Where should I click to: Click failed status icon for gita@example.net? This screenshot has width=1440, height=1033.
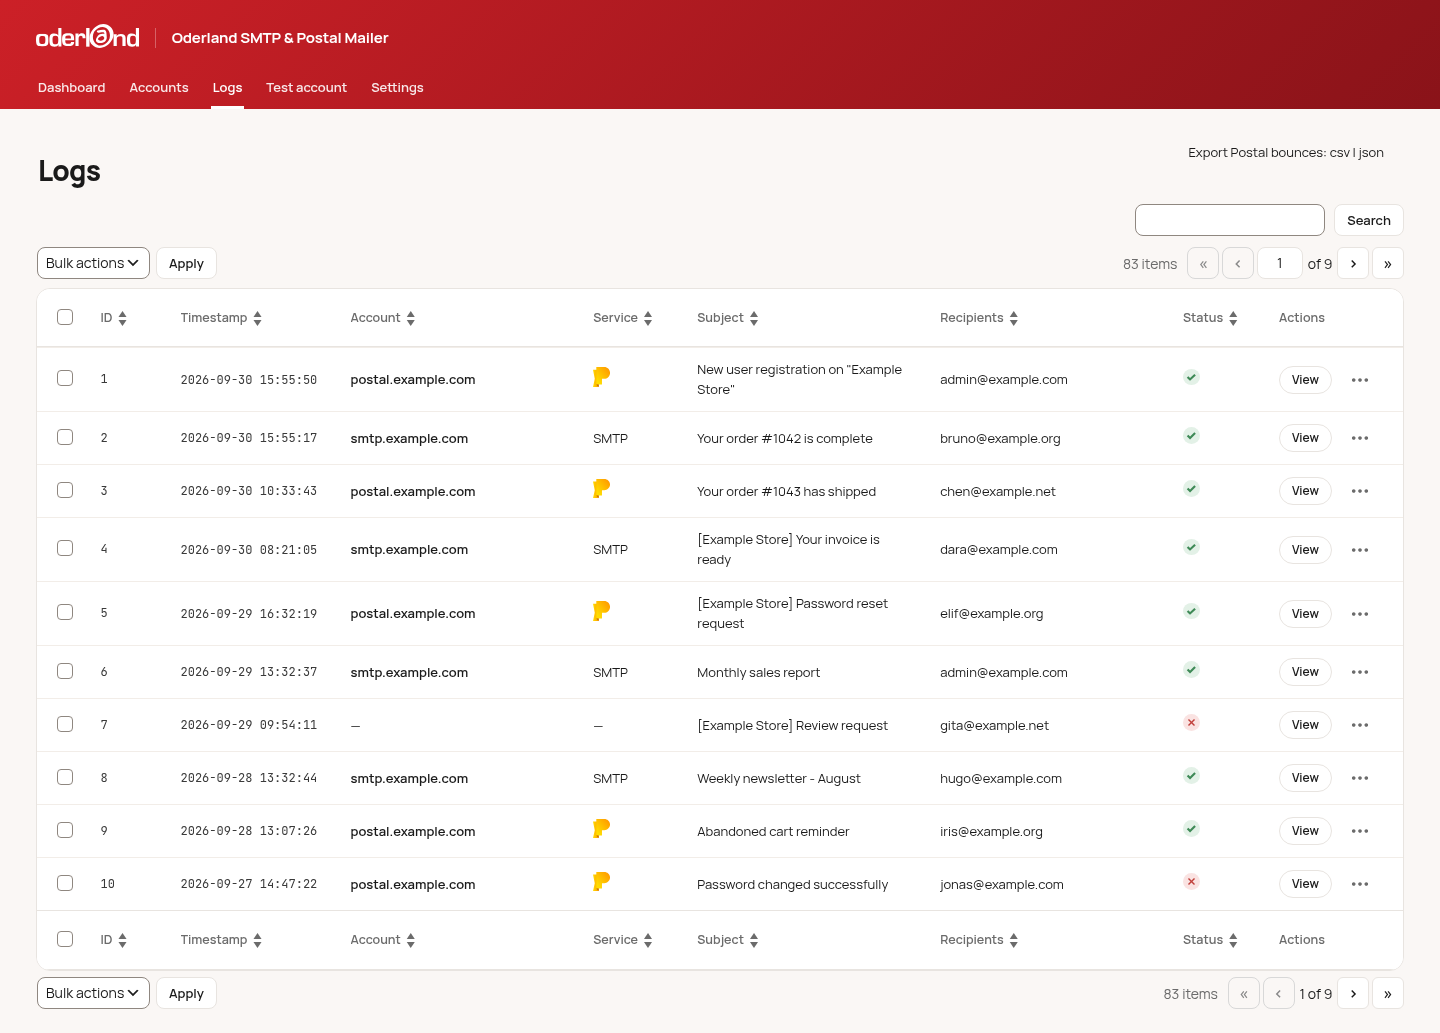tap(1191, 723)
